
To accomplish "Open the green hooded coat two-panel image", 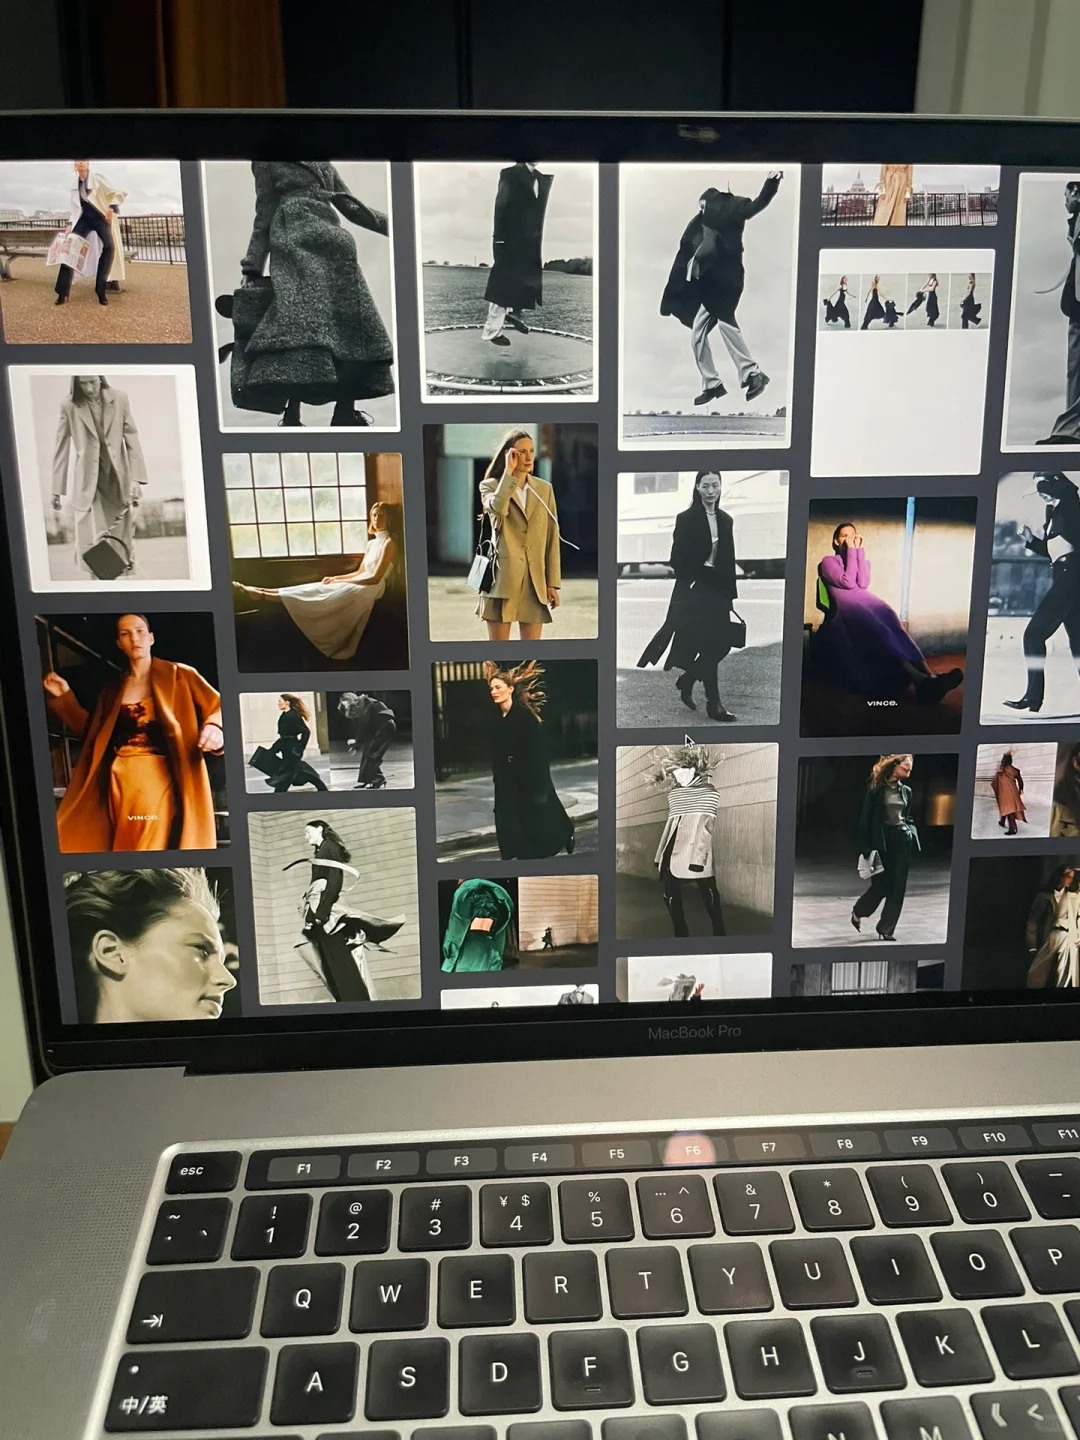I will click(x=518, y=924).
